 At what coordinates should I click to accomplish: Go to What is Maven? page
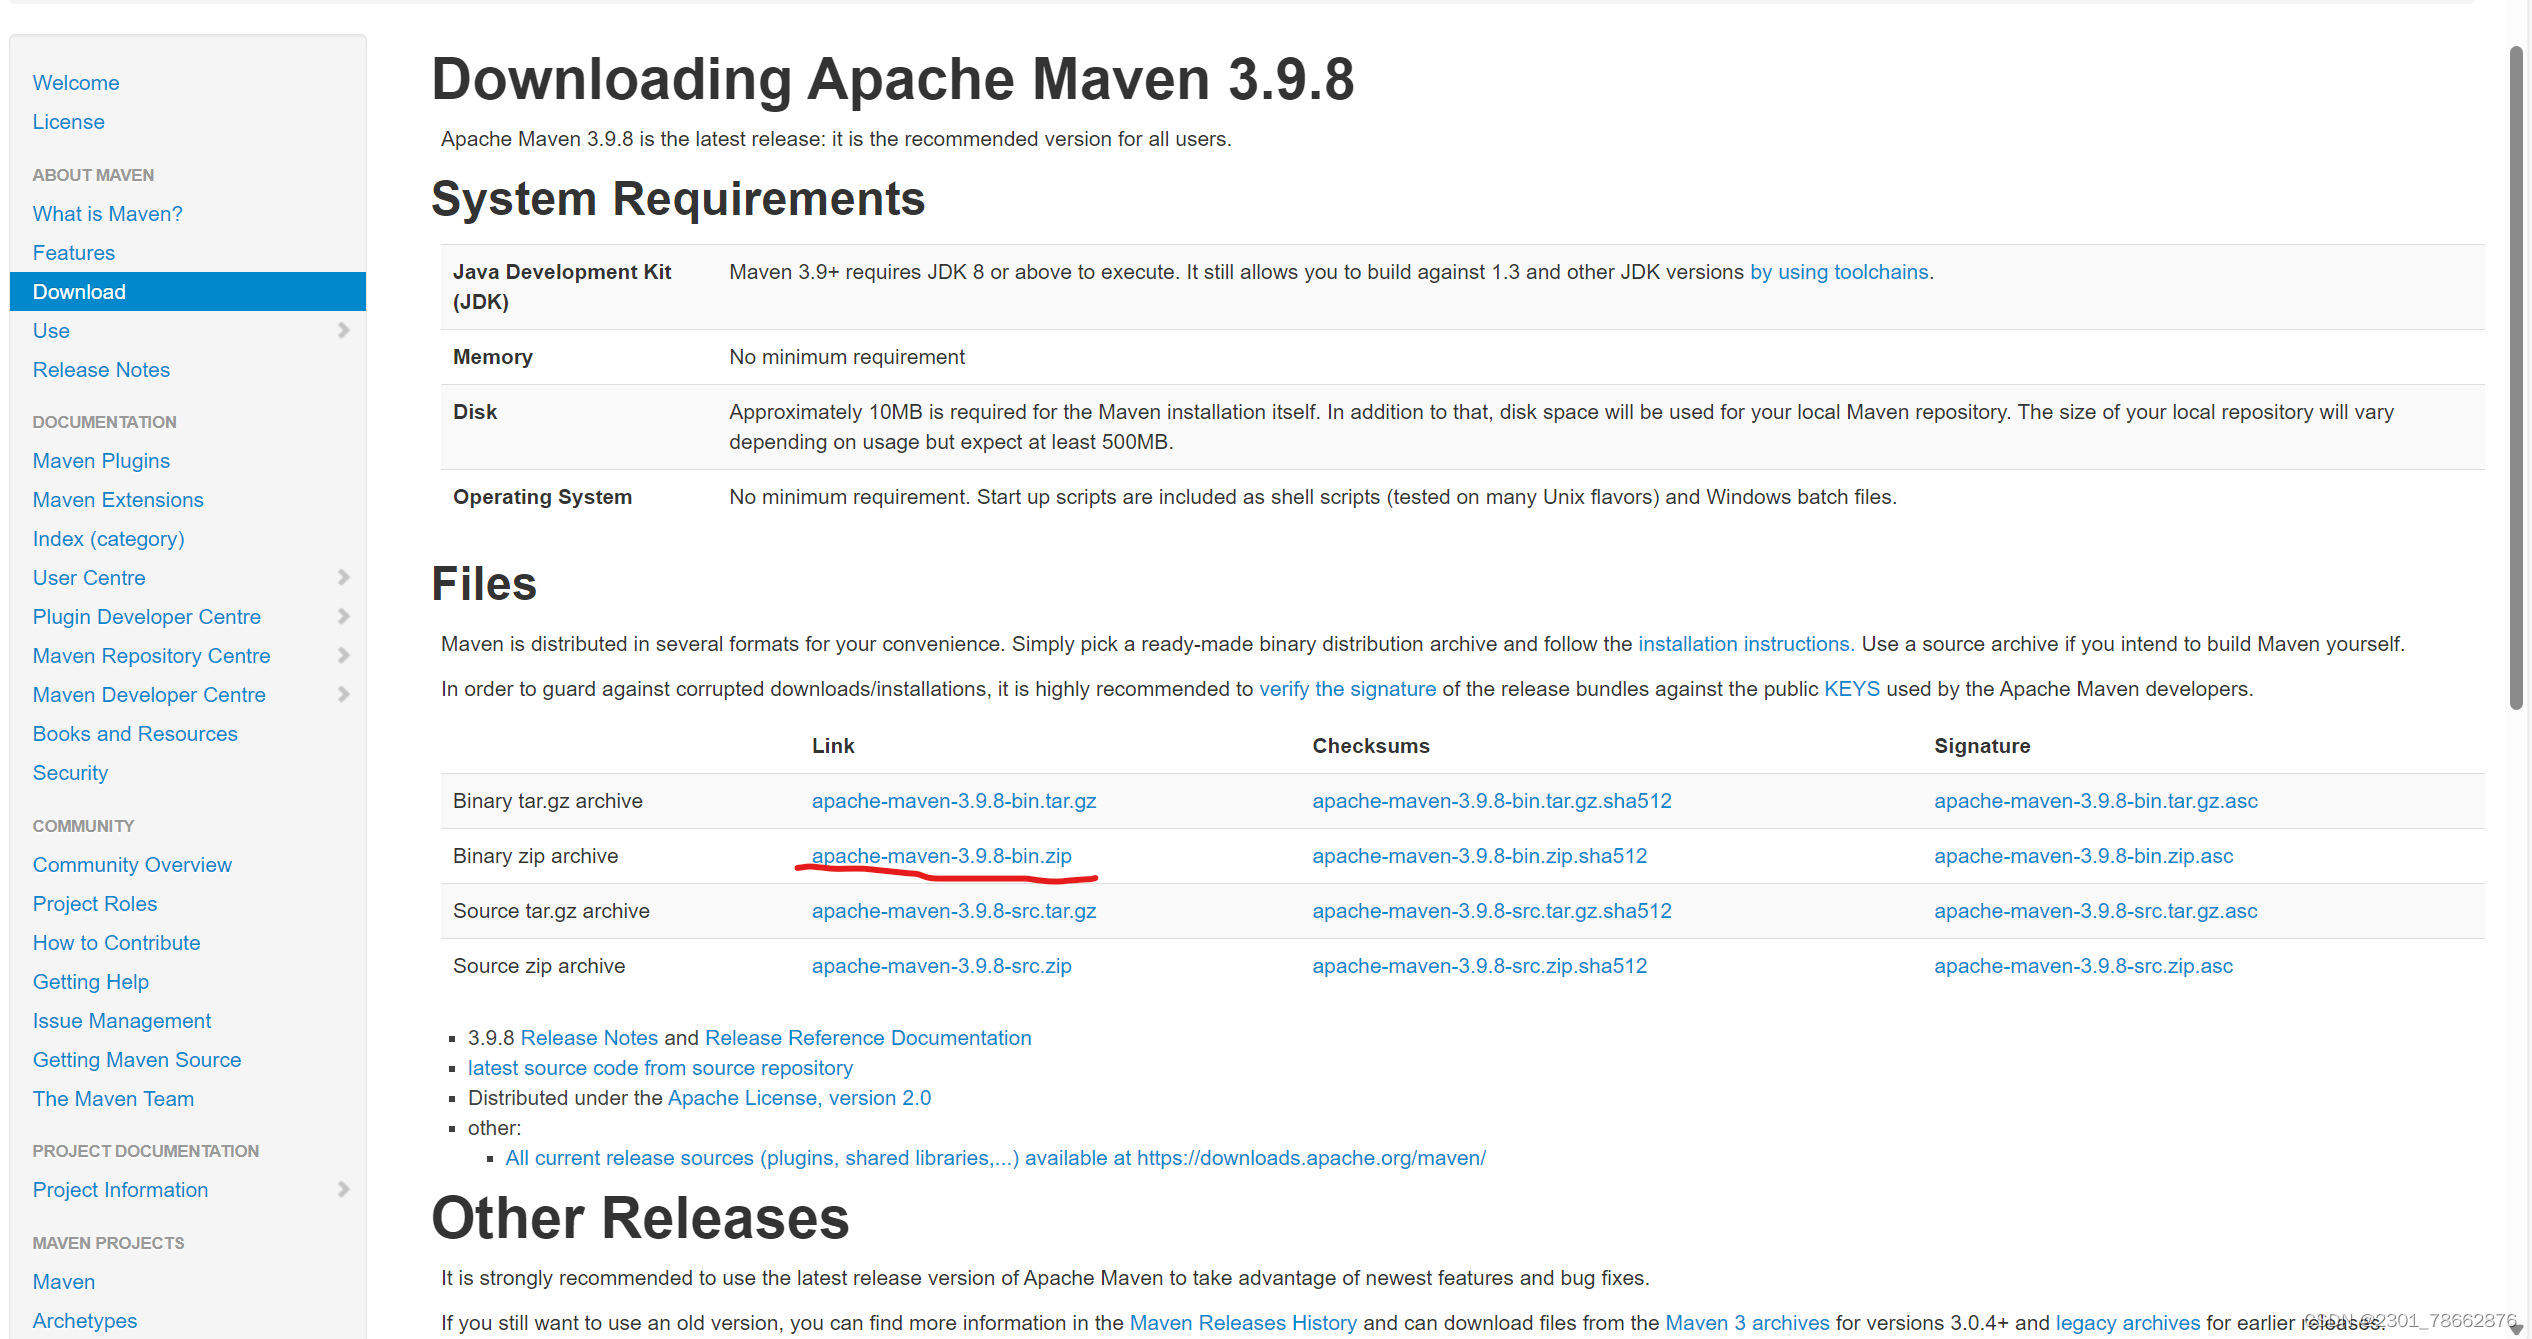[x=108, y=214]
